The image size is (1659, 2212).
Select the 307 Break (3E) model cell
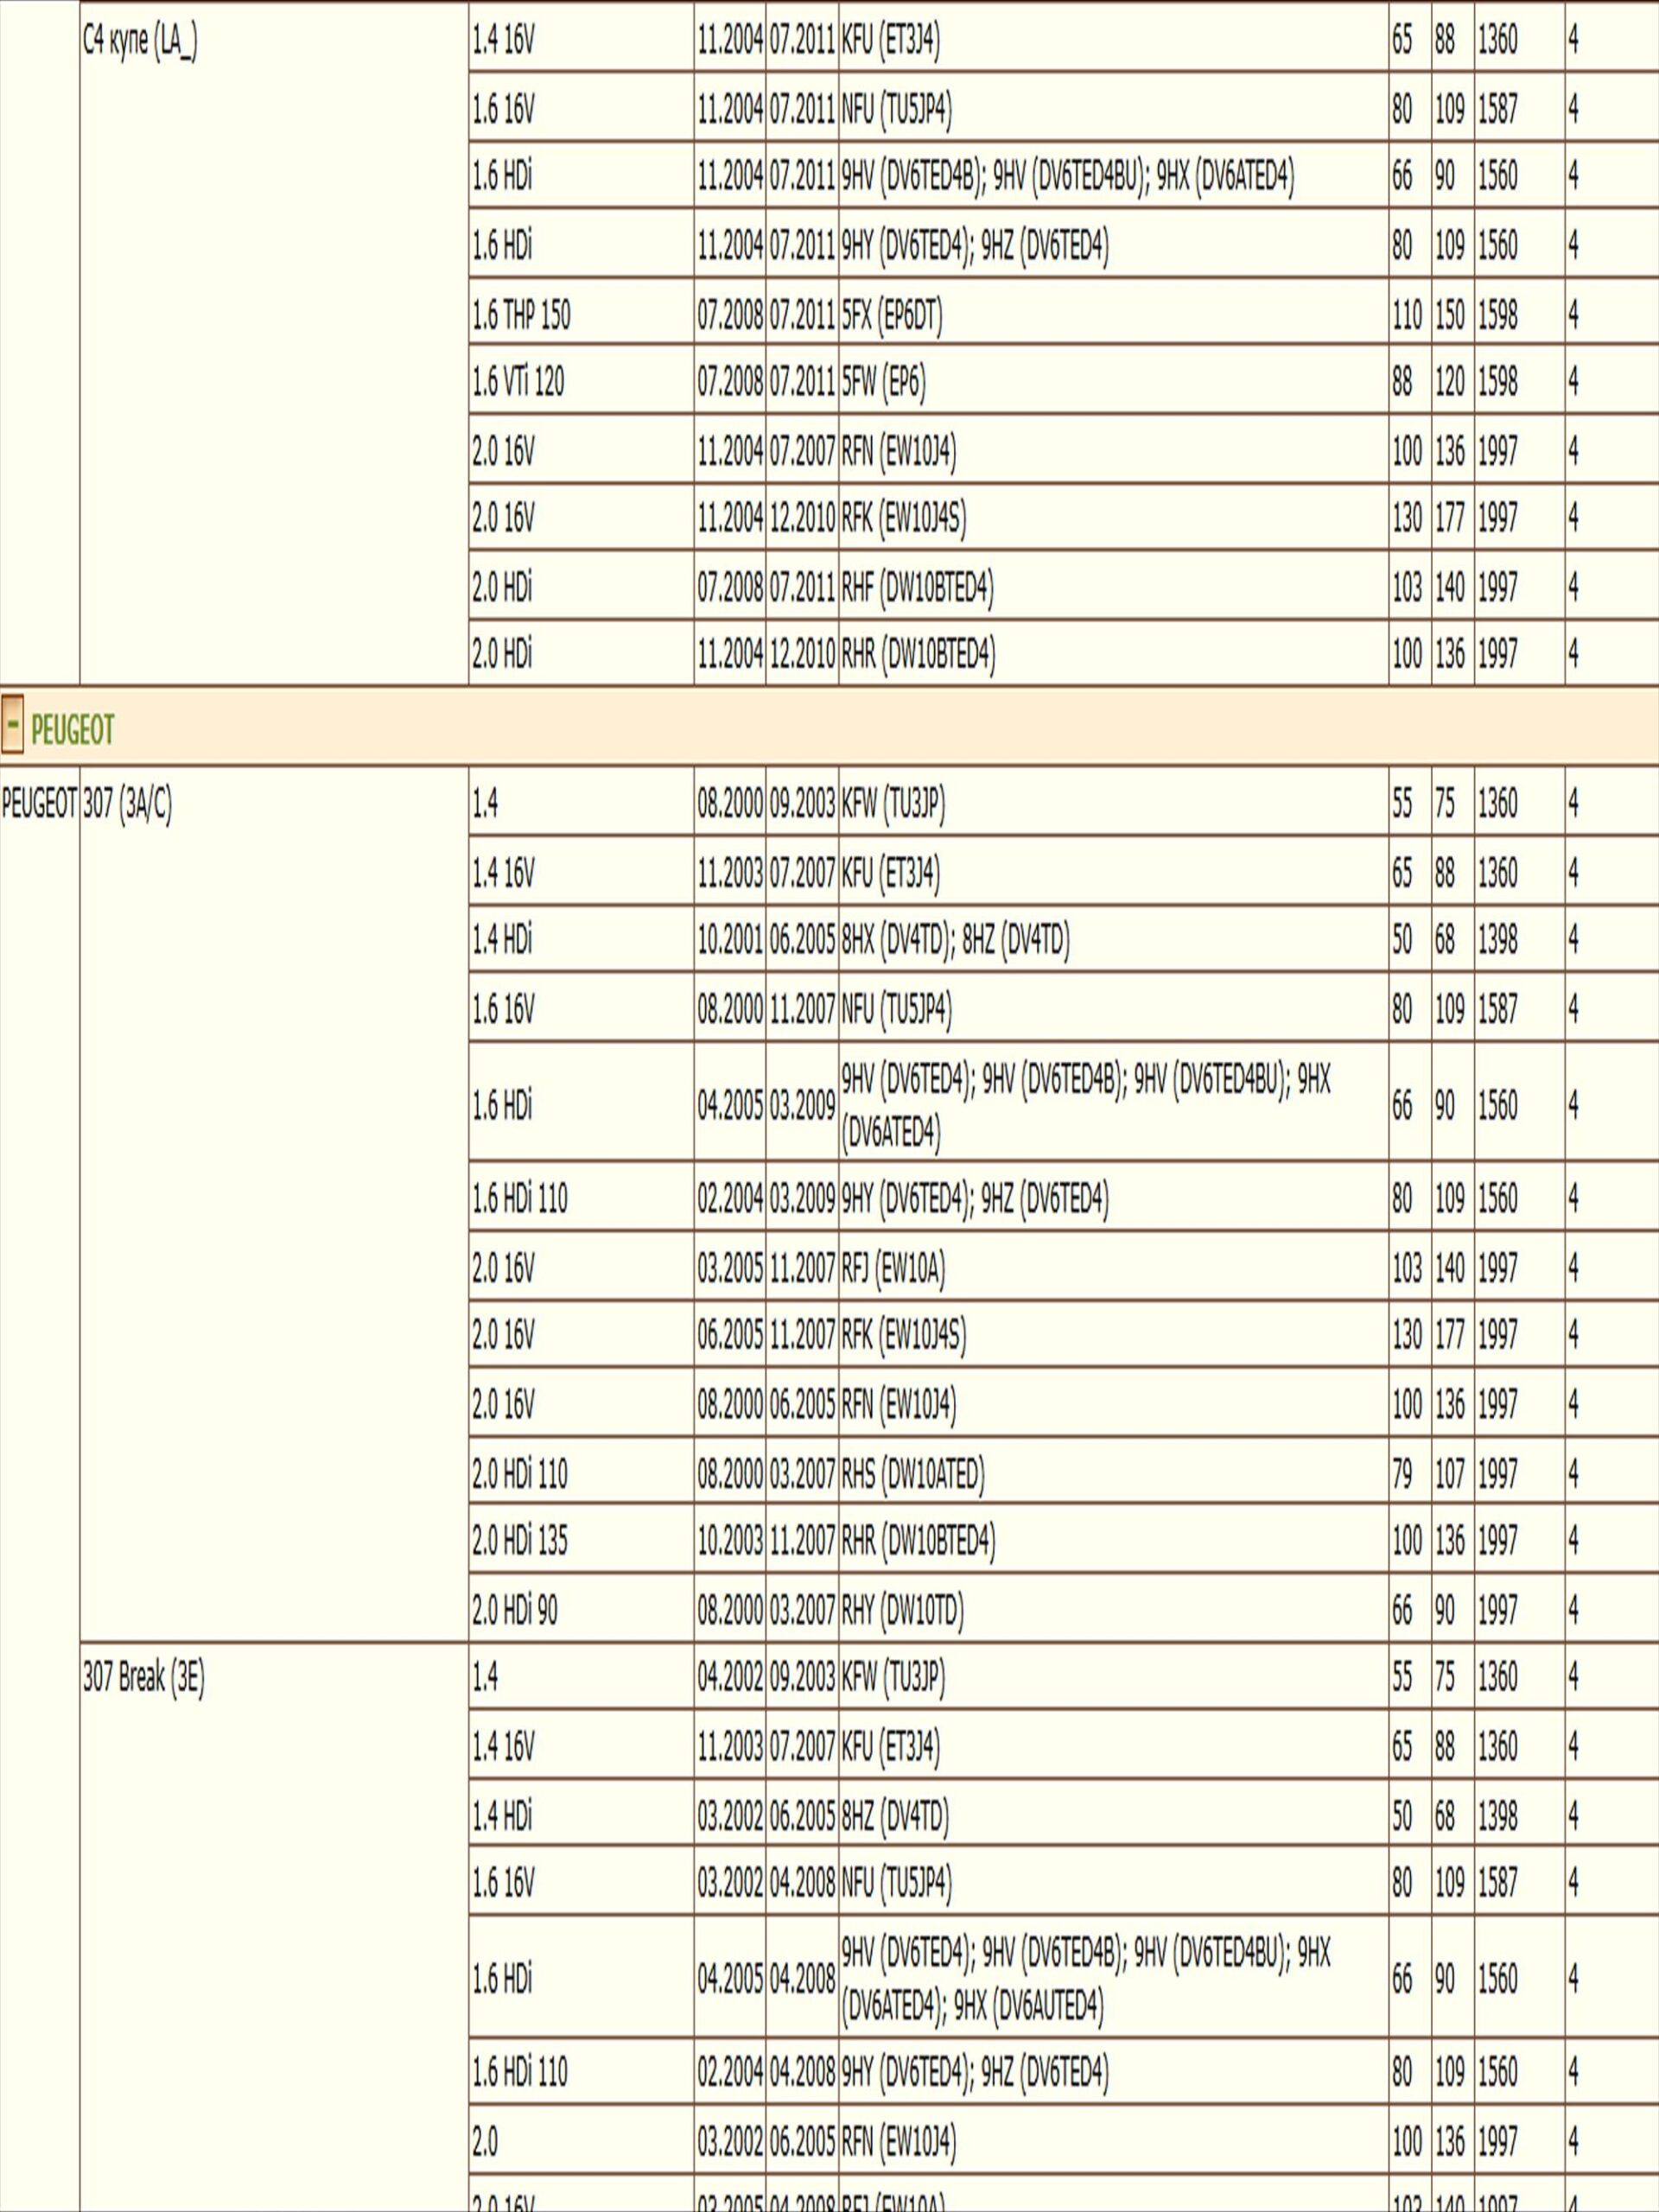tap(143, 1678)
